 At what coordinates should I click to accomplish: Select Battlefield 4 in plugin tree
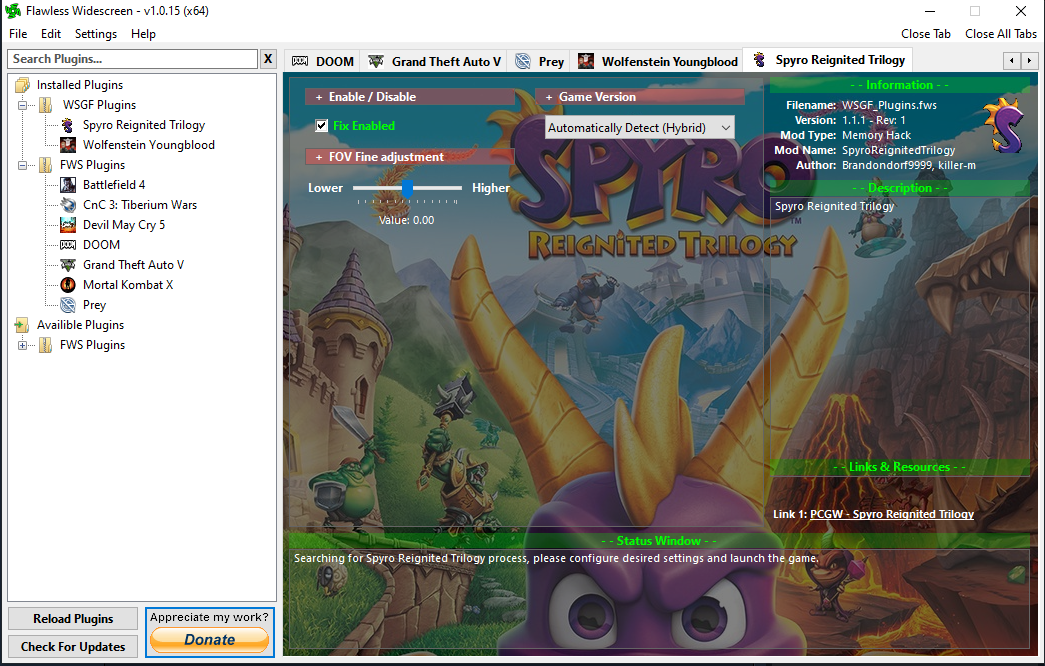tap(114, 185)
